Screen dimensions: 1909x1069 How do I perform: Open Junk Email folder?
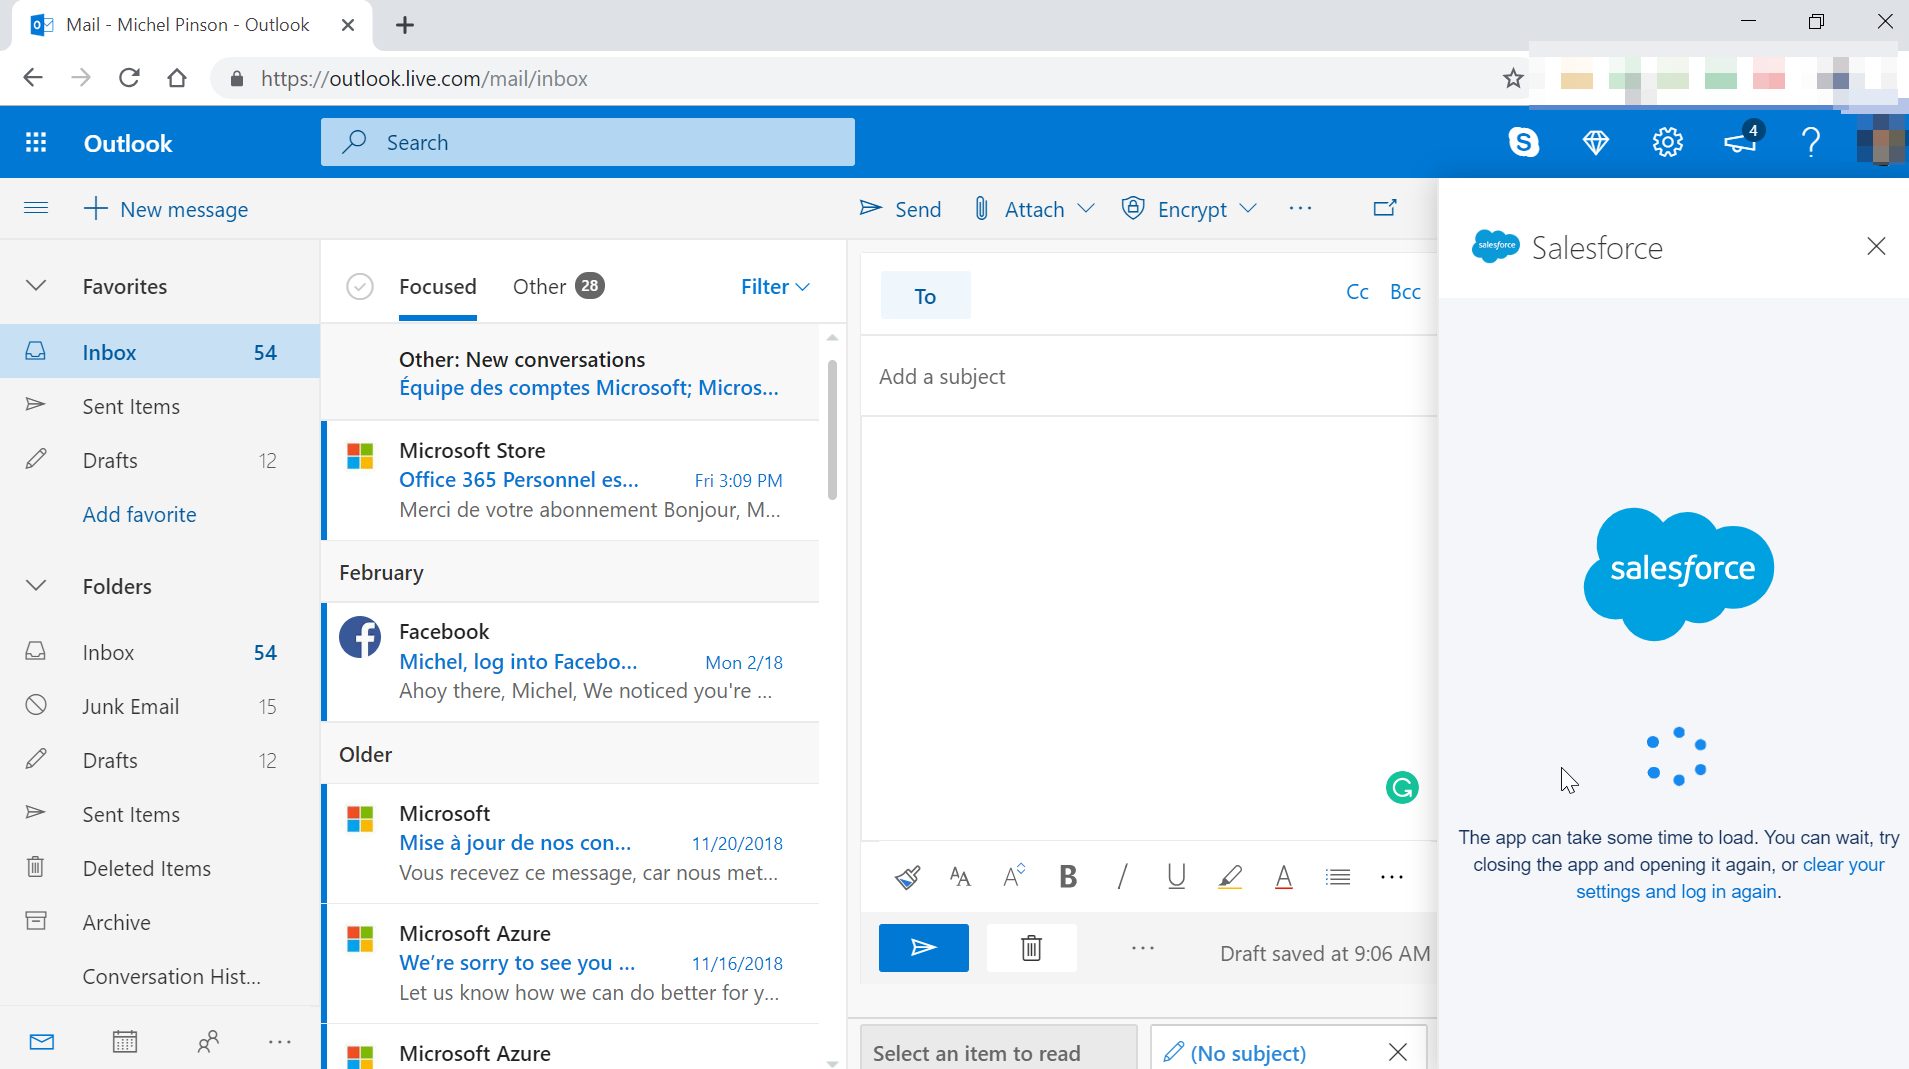pos(160,706)
